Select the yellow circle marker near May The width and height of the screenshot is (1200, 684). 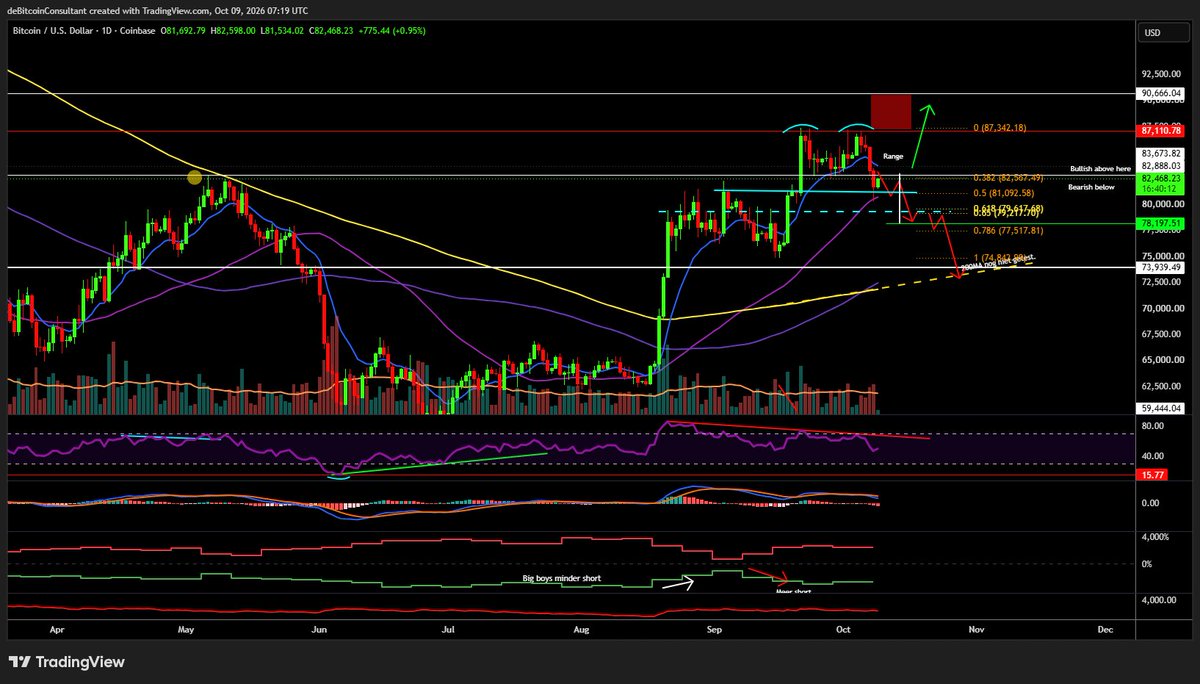tap(194, 177)
